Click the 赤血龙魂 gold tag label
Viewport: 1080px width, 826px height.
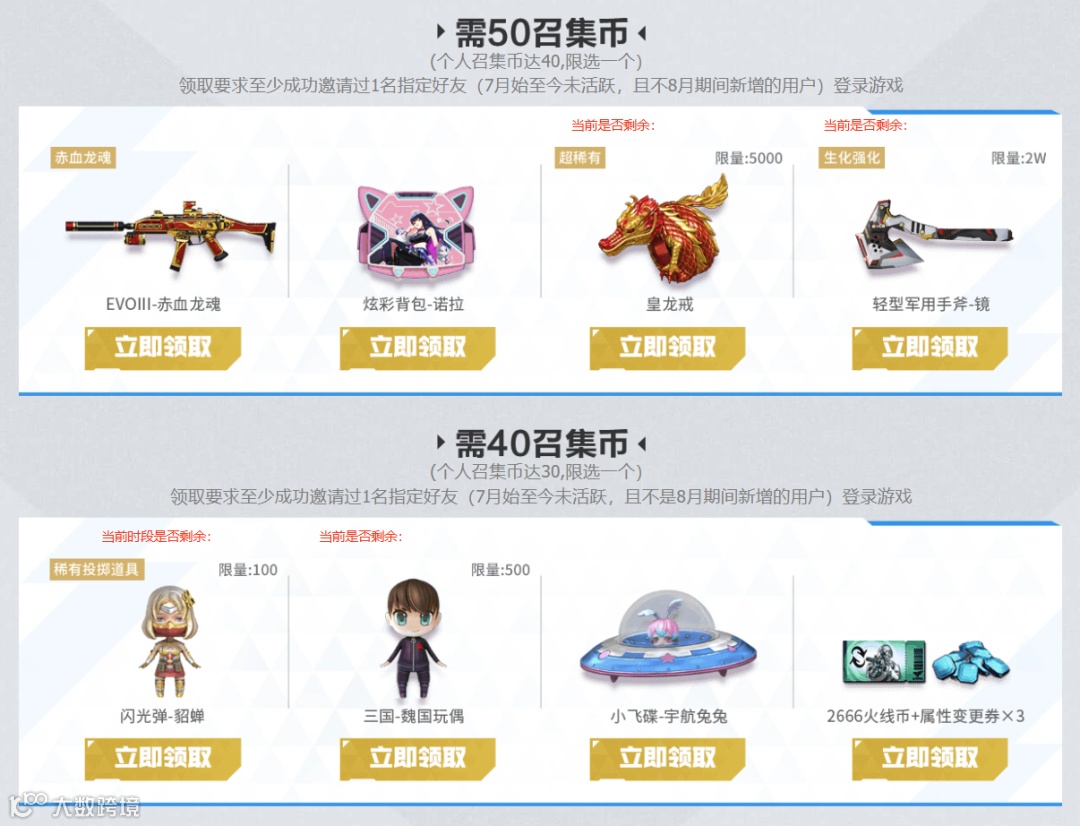coord(83,158)
